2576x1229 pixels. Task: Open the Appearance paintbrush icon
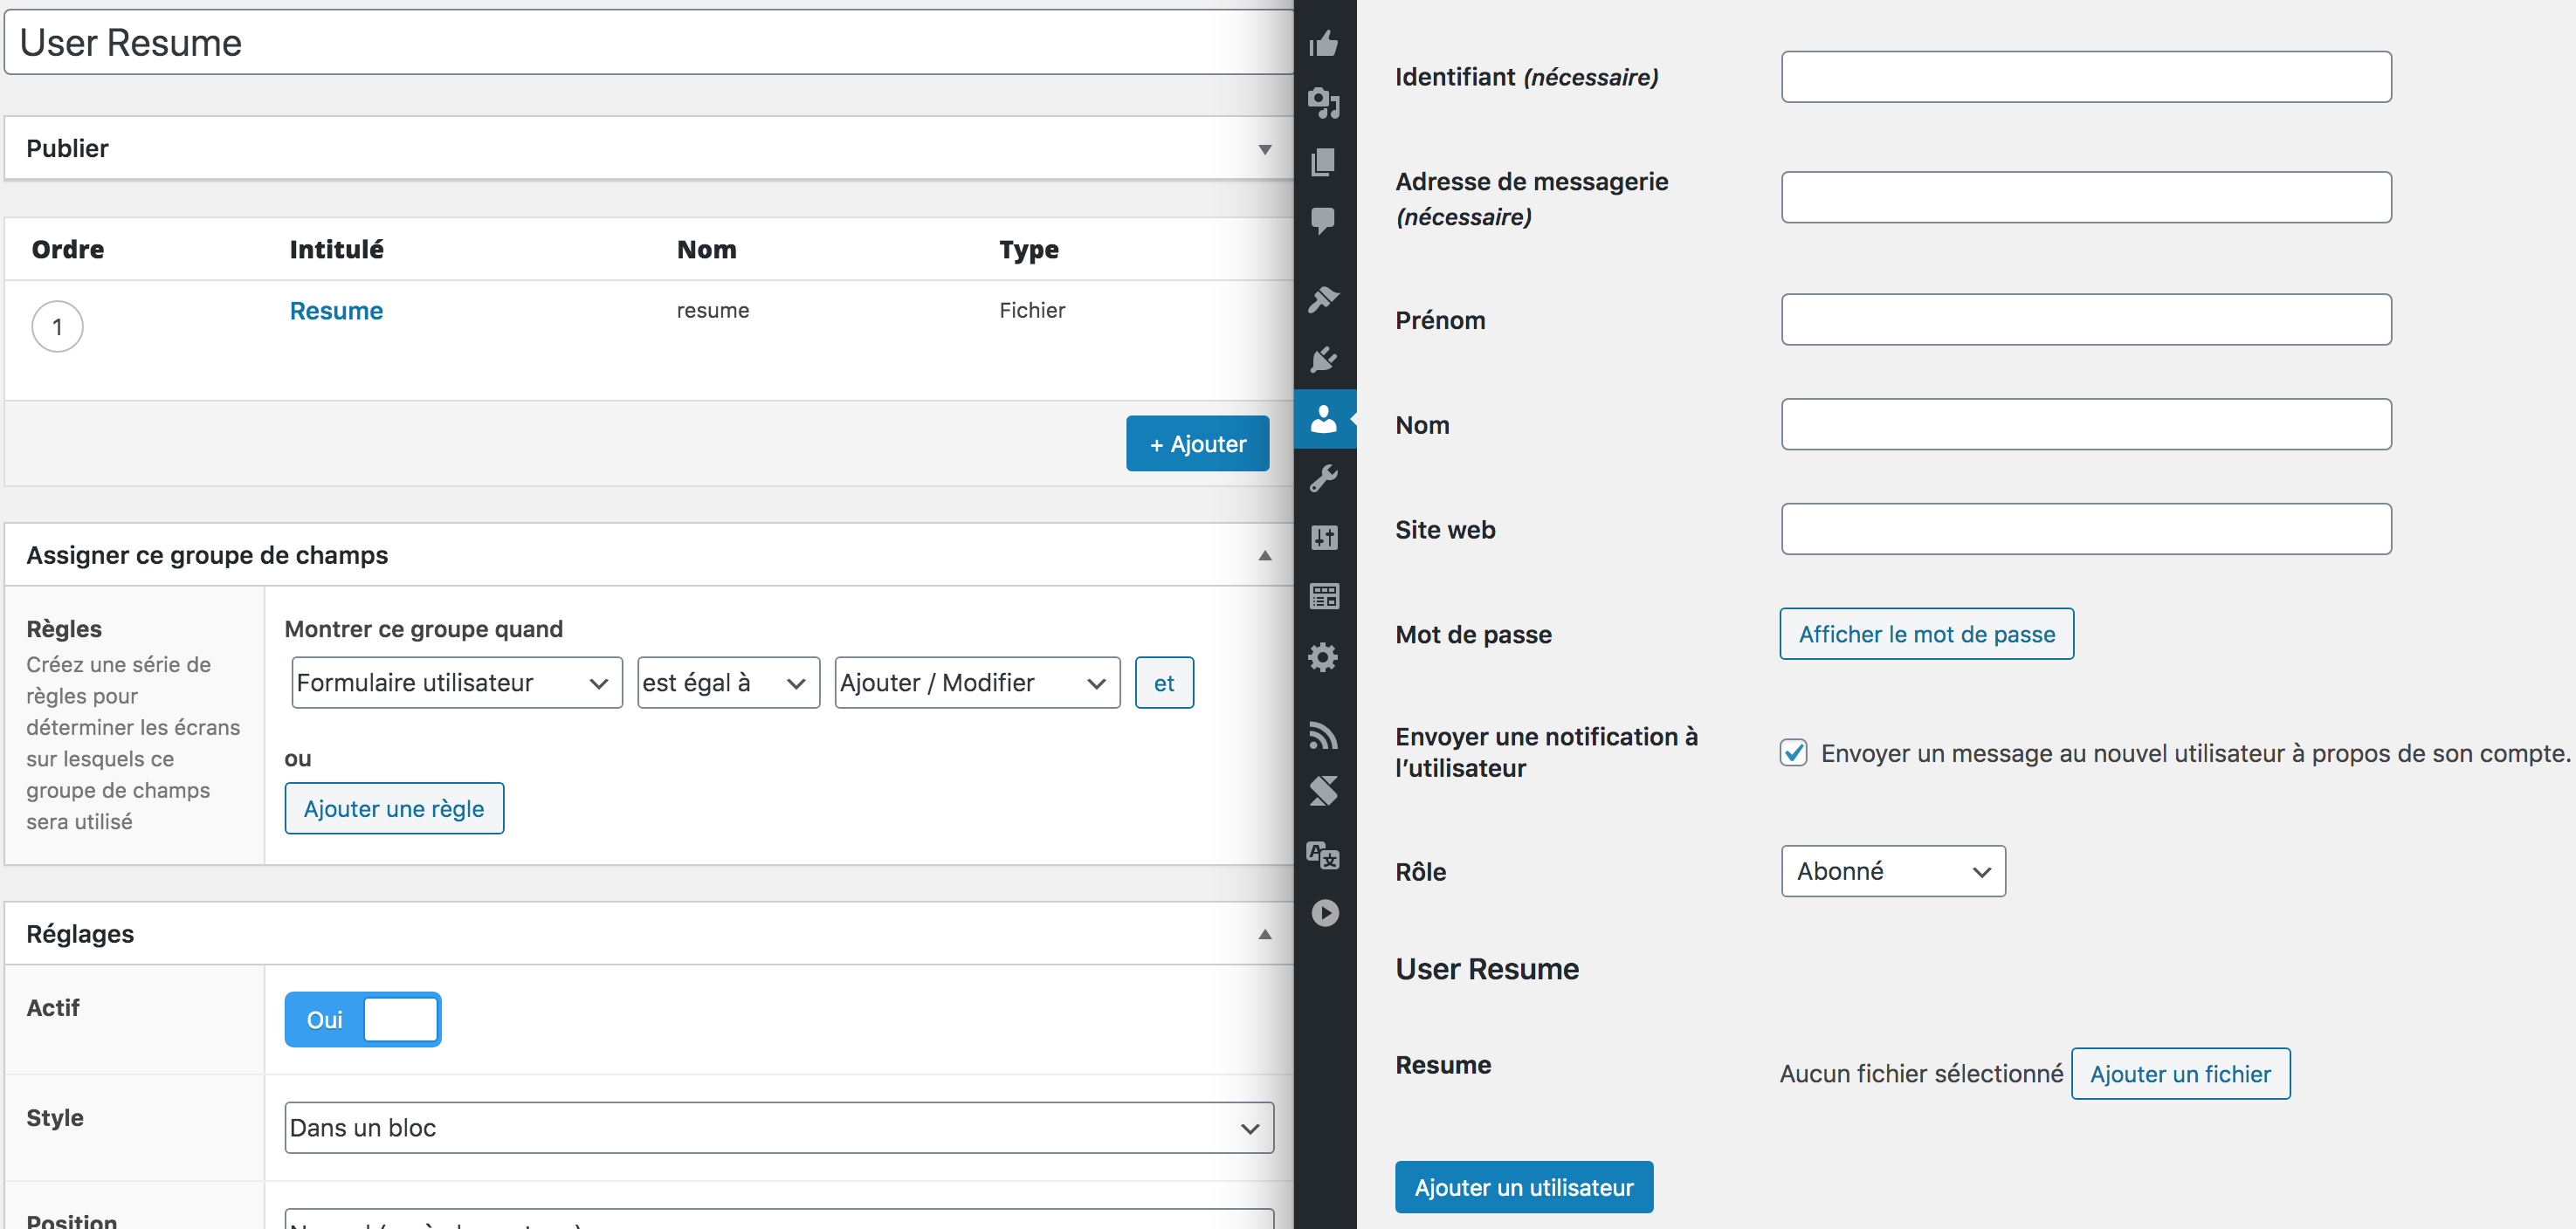(1324, 299)
